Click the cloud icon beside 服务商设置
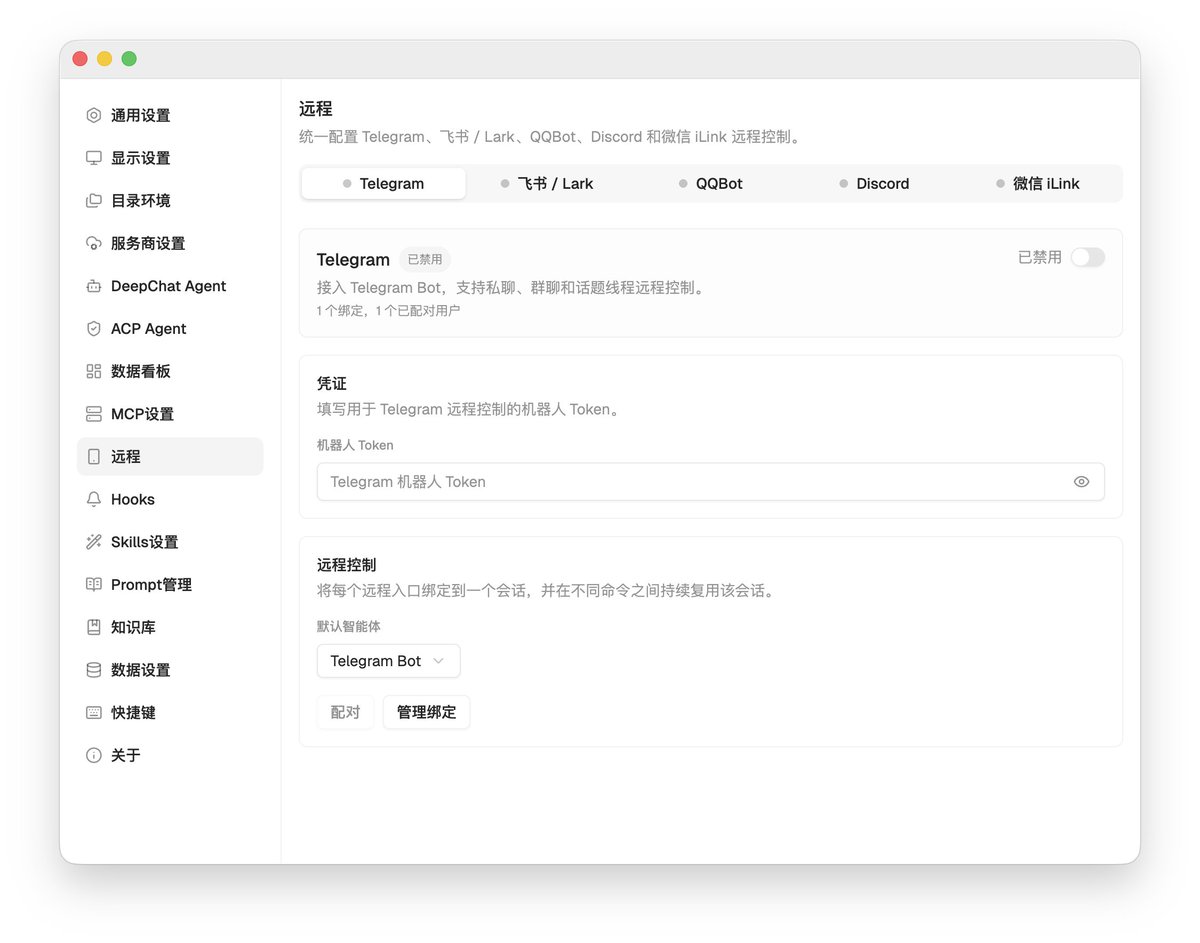Screen dimensions: 1200x943 (94, 243)
